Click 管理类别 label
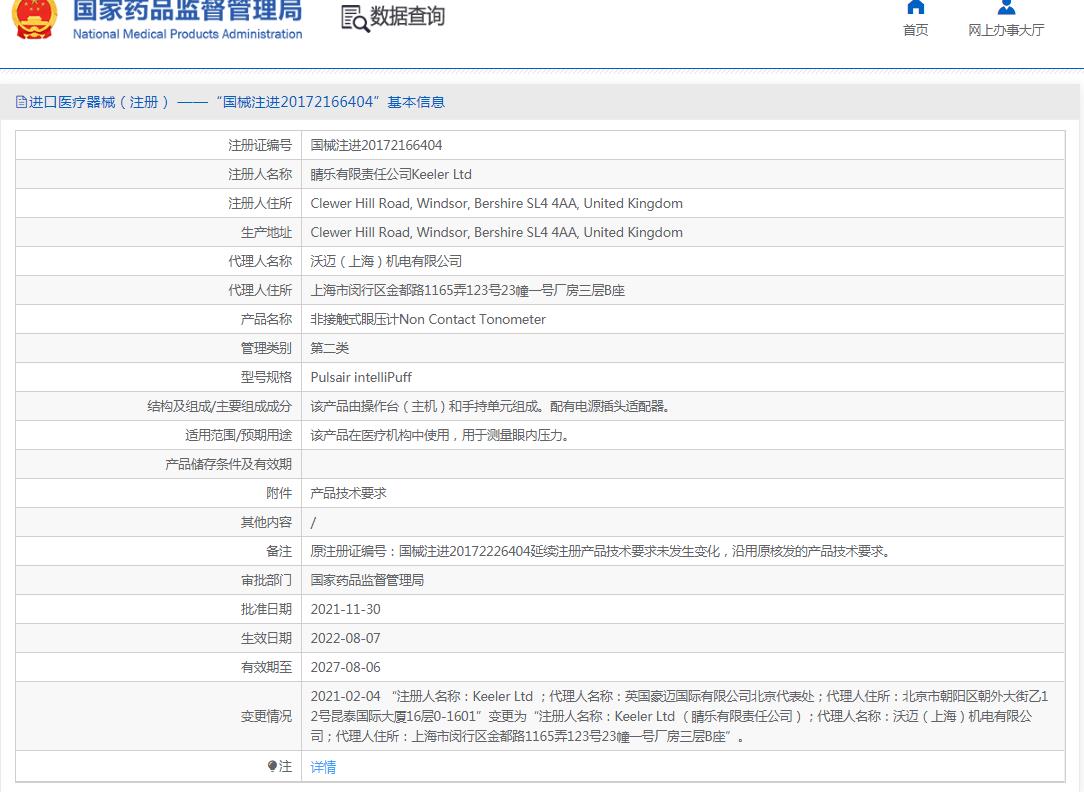The height and width of the screenshot is (792, 1084). coord(266,348)
